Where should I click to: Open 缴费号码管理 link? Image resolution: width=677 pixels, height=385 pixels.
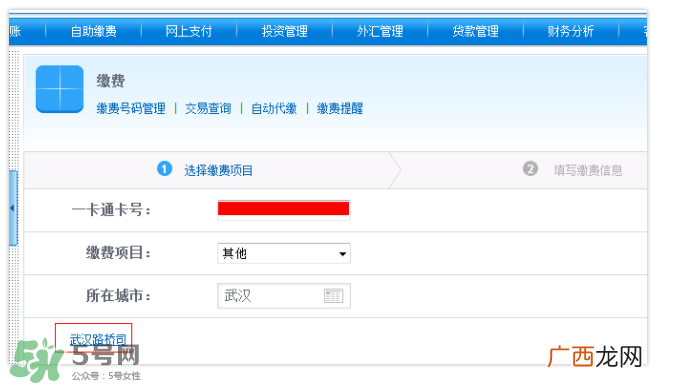pyautogui.click(x=131, y=108)
